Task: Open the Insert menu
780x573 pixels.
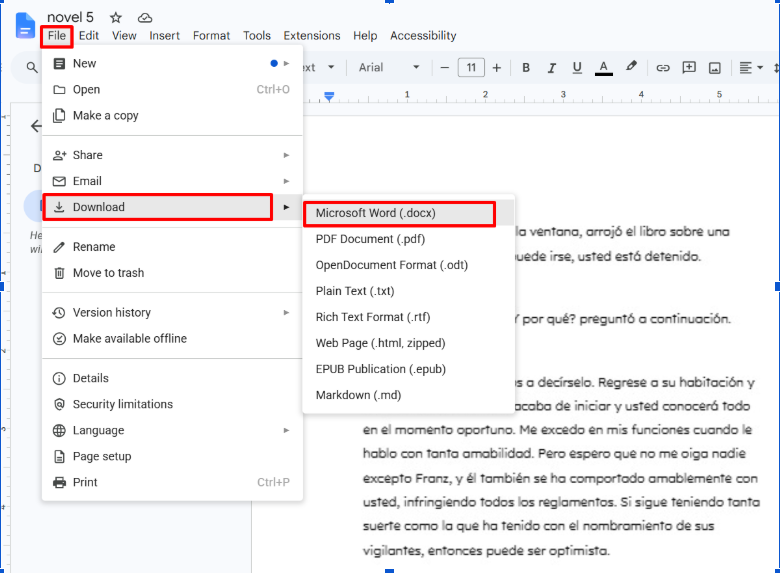Action: [x=164, y=36]
